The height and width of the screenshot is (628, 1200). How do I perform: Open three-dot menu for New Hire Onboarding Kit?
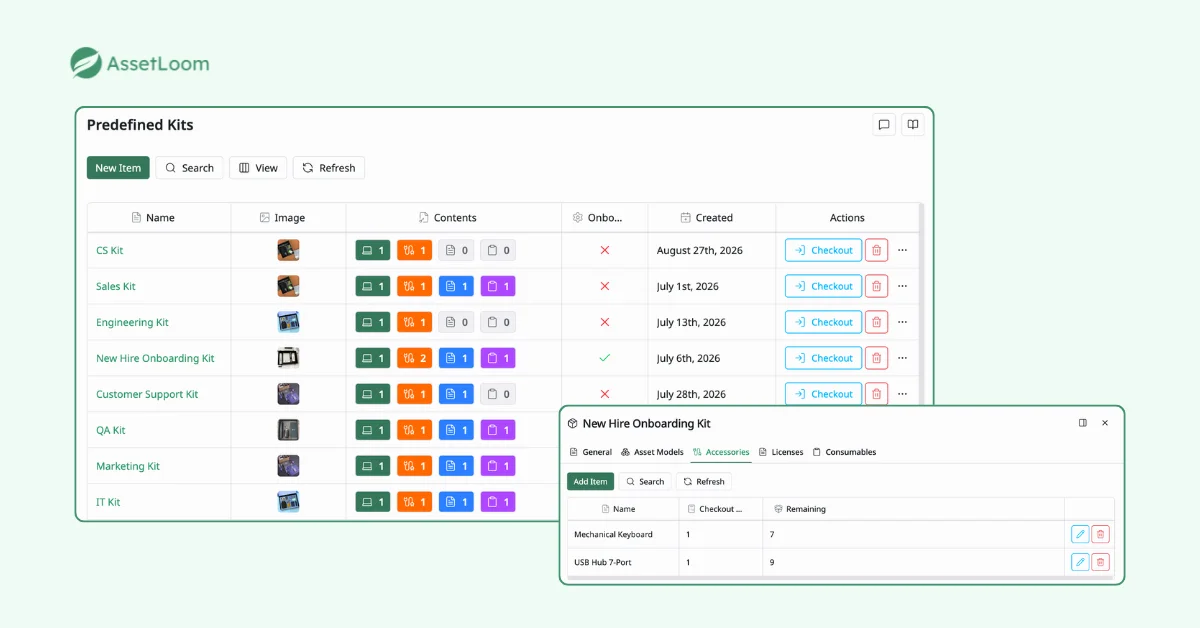click(x=903, y=358)
